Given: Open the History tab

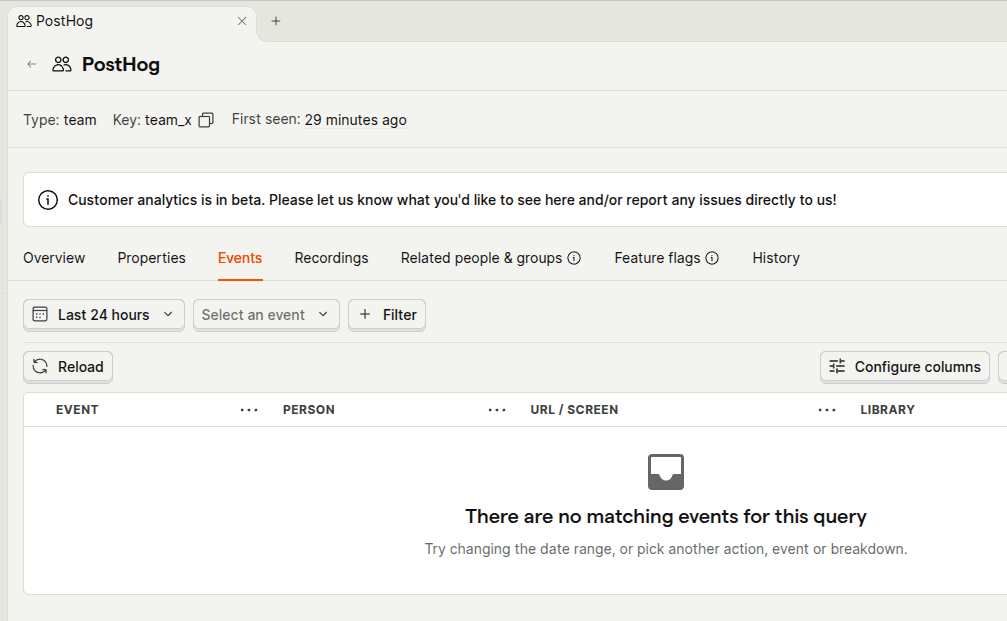Looking at the screenshot, I should (776, 258).
